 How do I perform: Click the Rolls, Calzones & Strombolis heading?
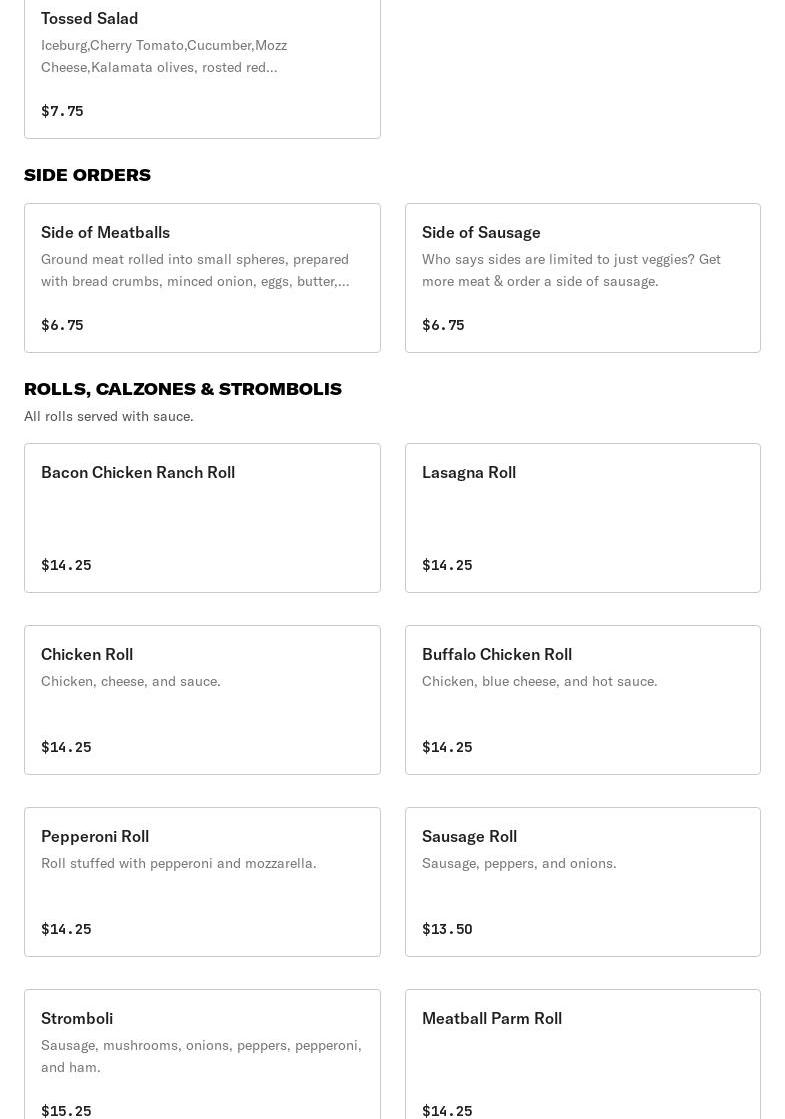(x=183, y=389)
